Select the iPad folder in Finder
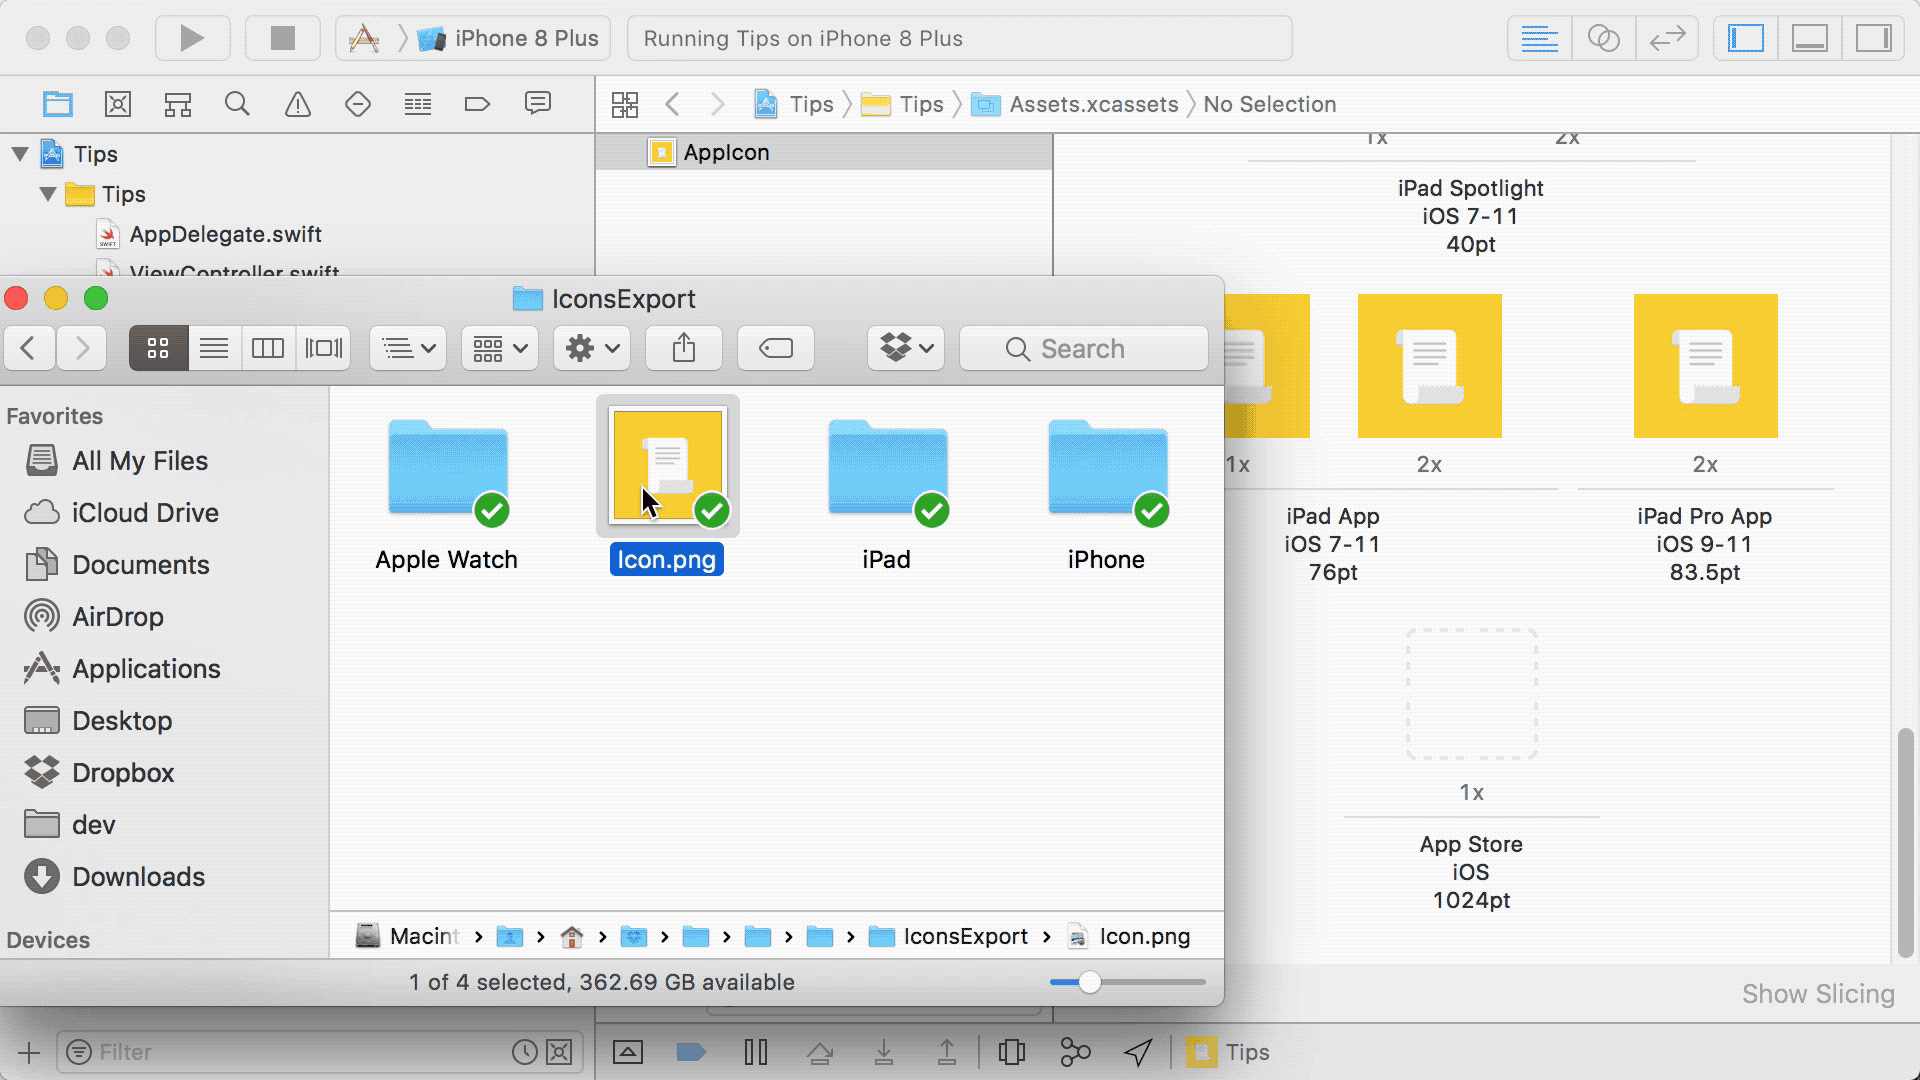 pos(887,470)
